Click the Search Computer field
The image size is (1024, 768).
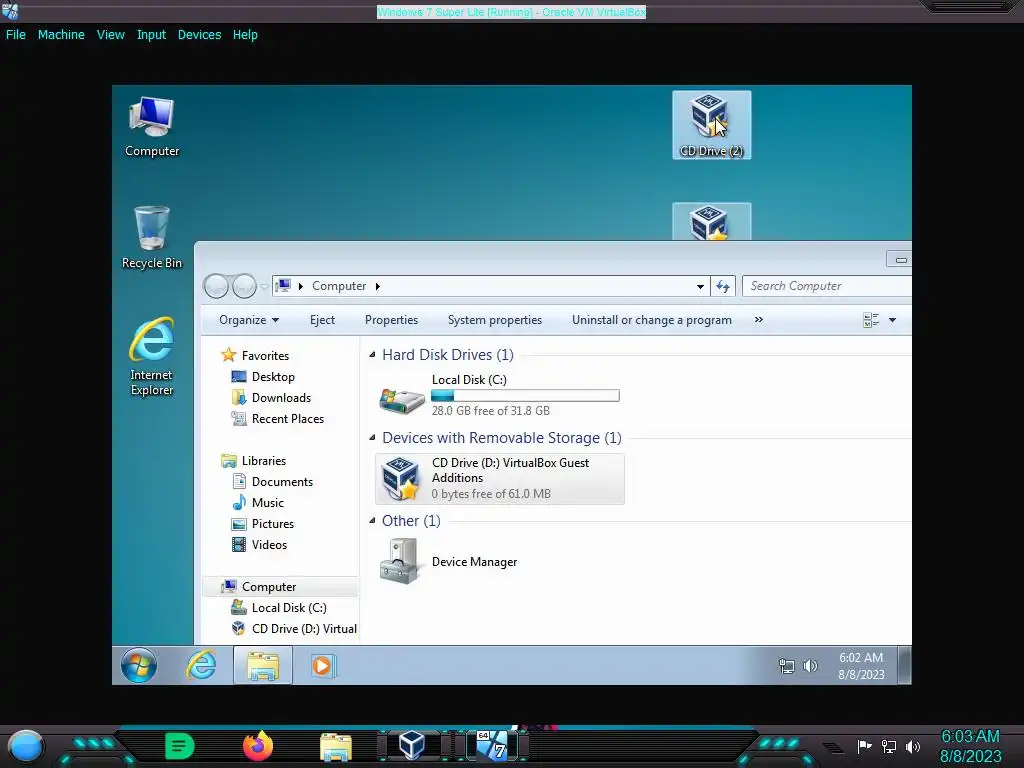coord(827,286)
